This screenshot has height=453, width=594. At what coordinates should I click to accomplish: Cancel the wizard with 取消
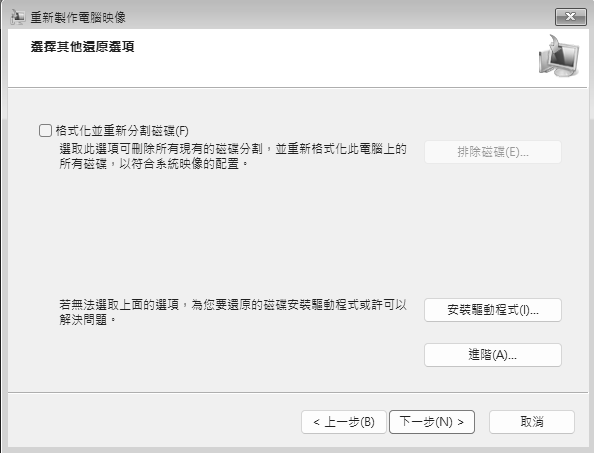532,422
